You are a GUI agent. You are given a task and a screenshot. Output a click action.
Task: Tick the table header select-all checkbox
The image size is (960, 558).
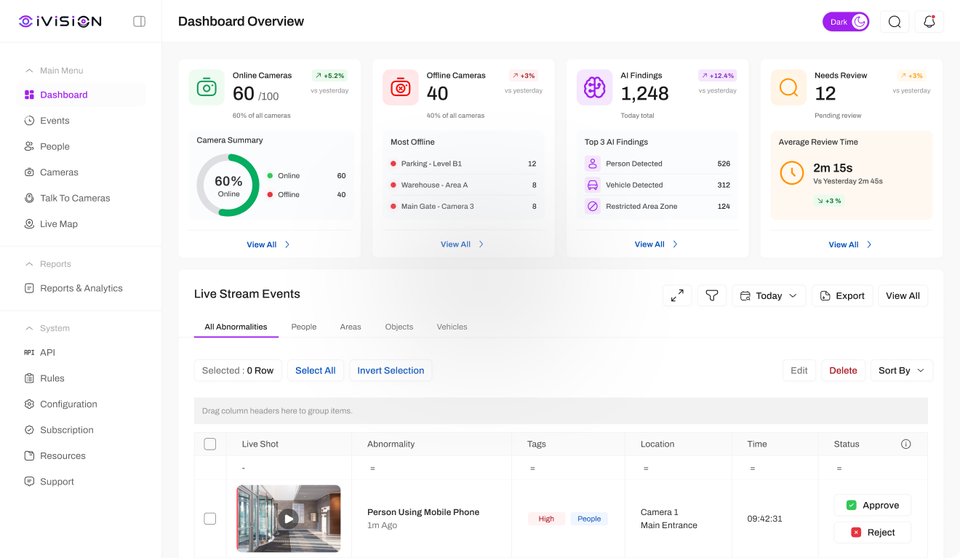coord(210,444)
